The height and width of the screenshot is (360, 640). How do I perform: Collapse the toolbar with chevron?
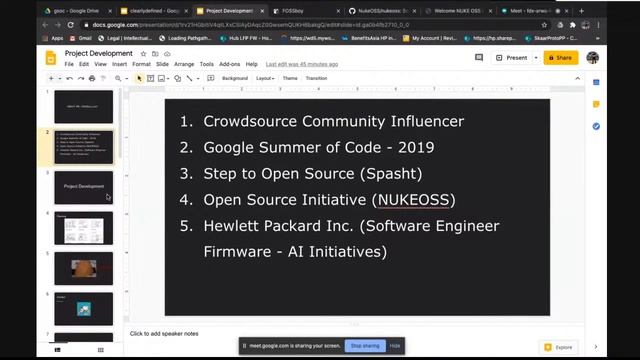[x=578, y=78]
